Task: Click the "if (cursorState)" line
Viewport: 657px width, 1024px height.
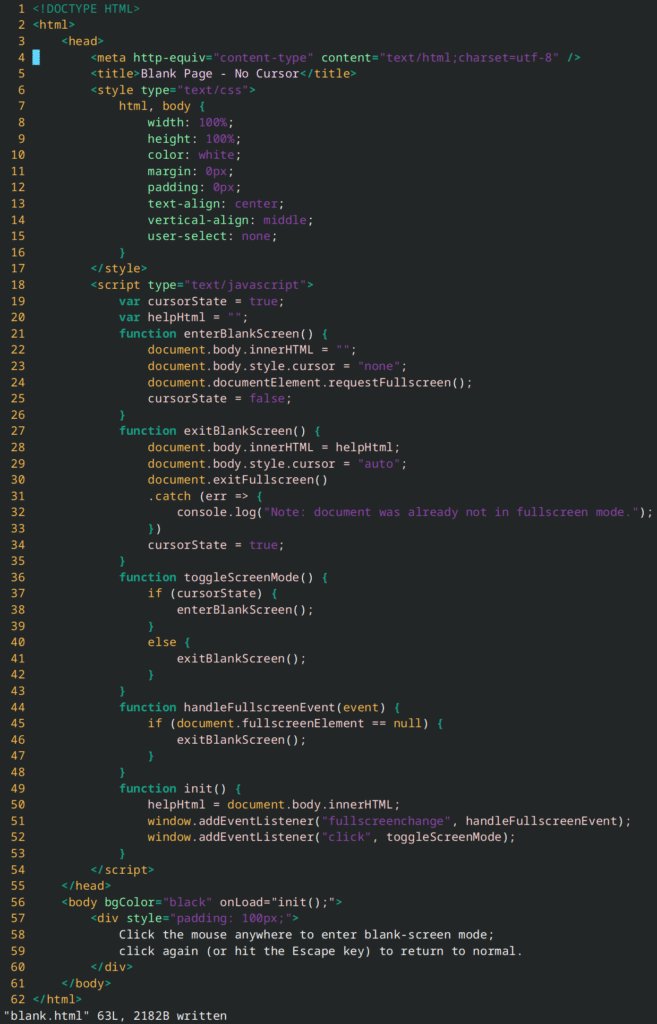Action: 212,594
